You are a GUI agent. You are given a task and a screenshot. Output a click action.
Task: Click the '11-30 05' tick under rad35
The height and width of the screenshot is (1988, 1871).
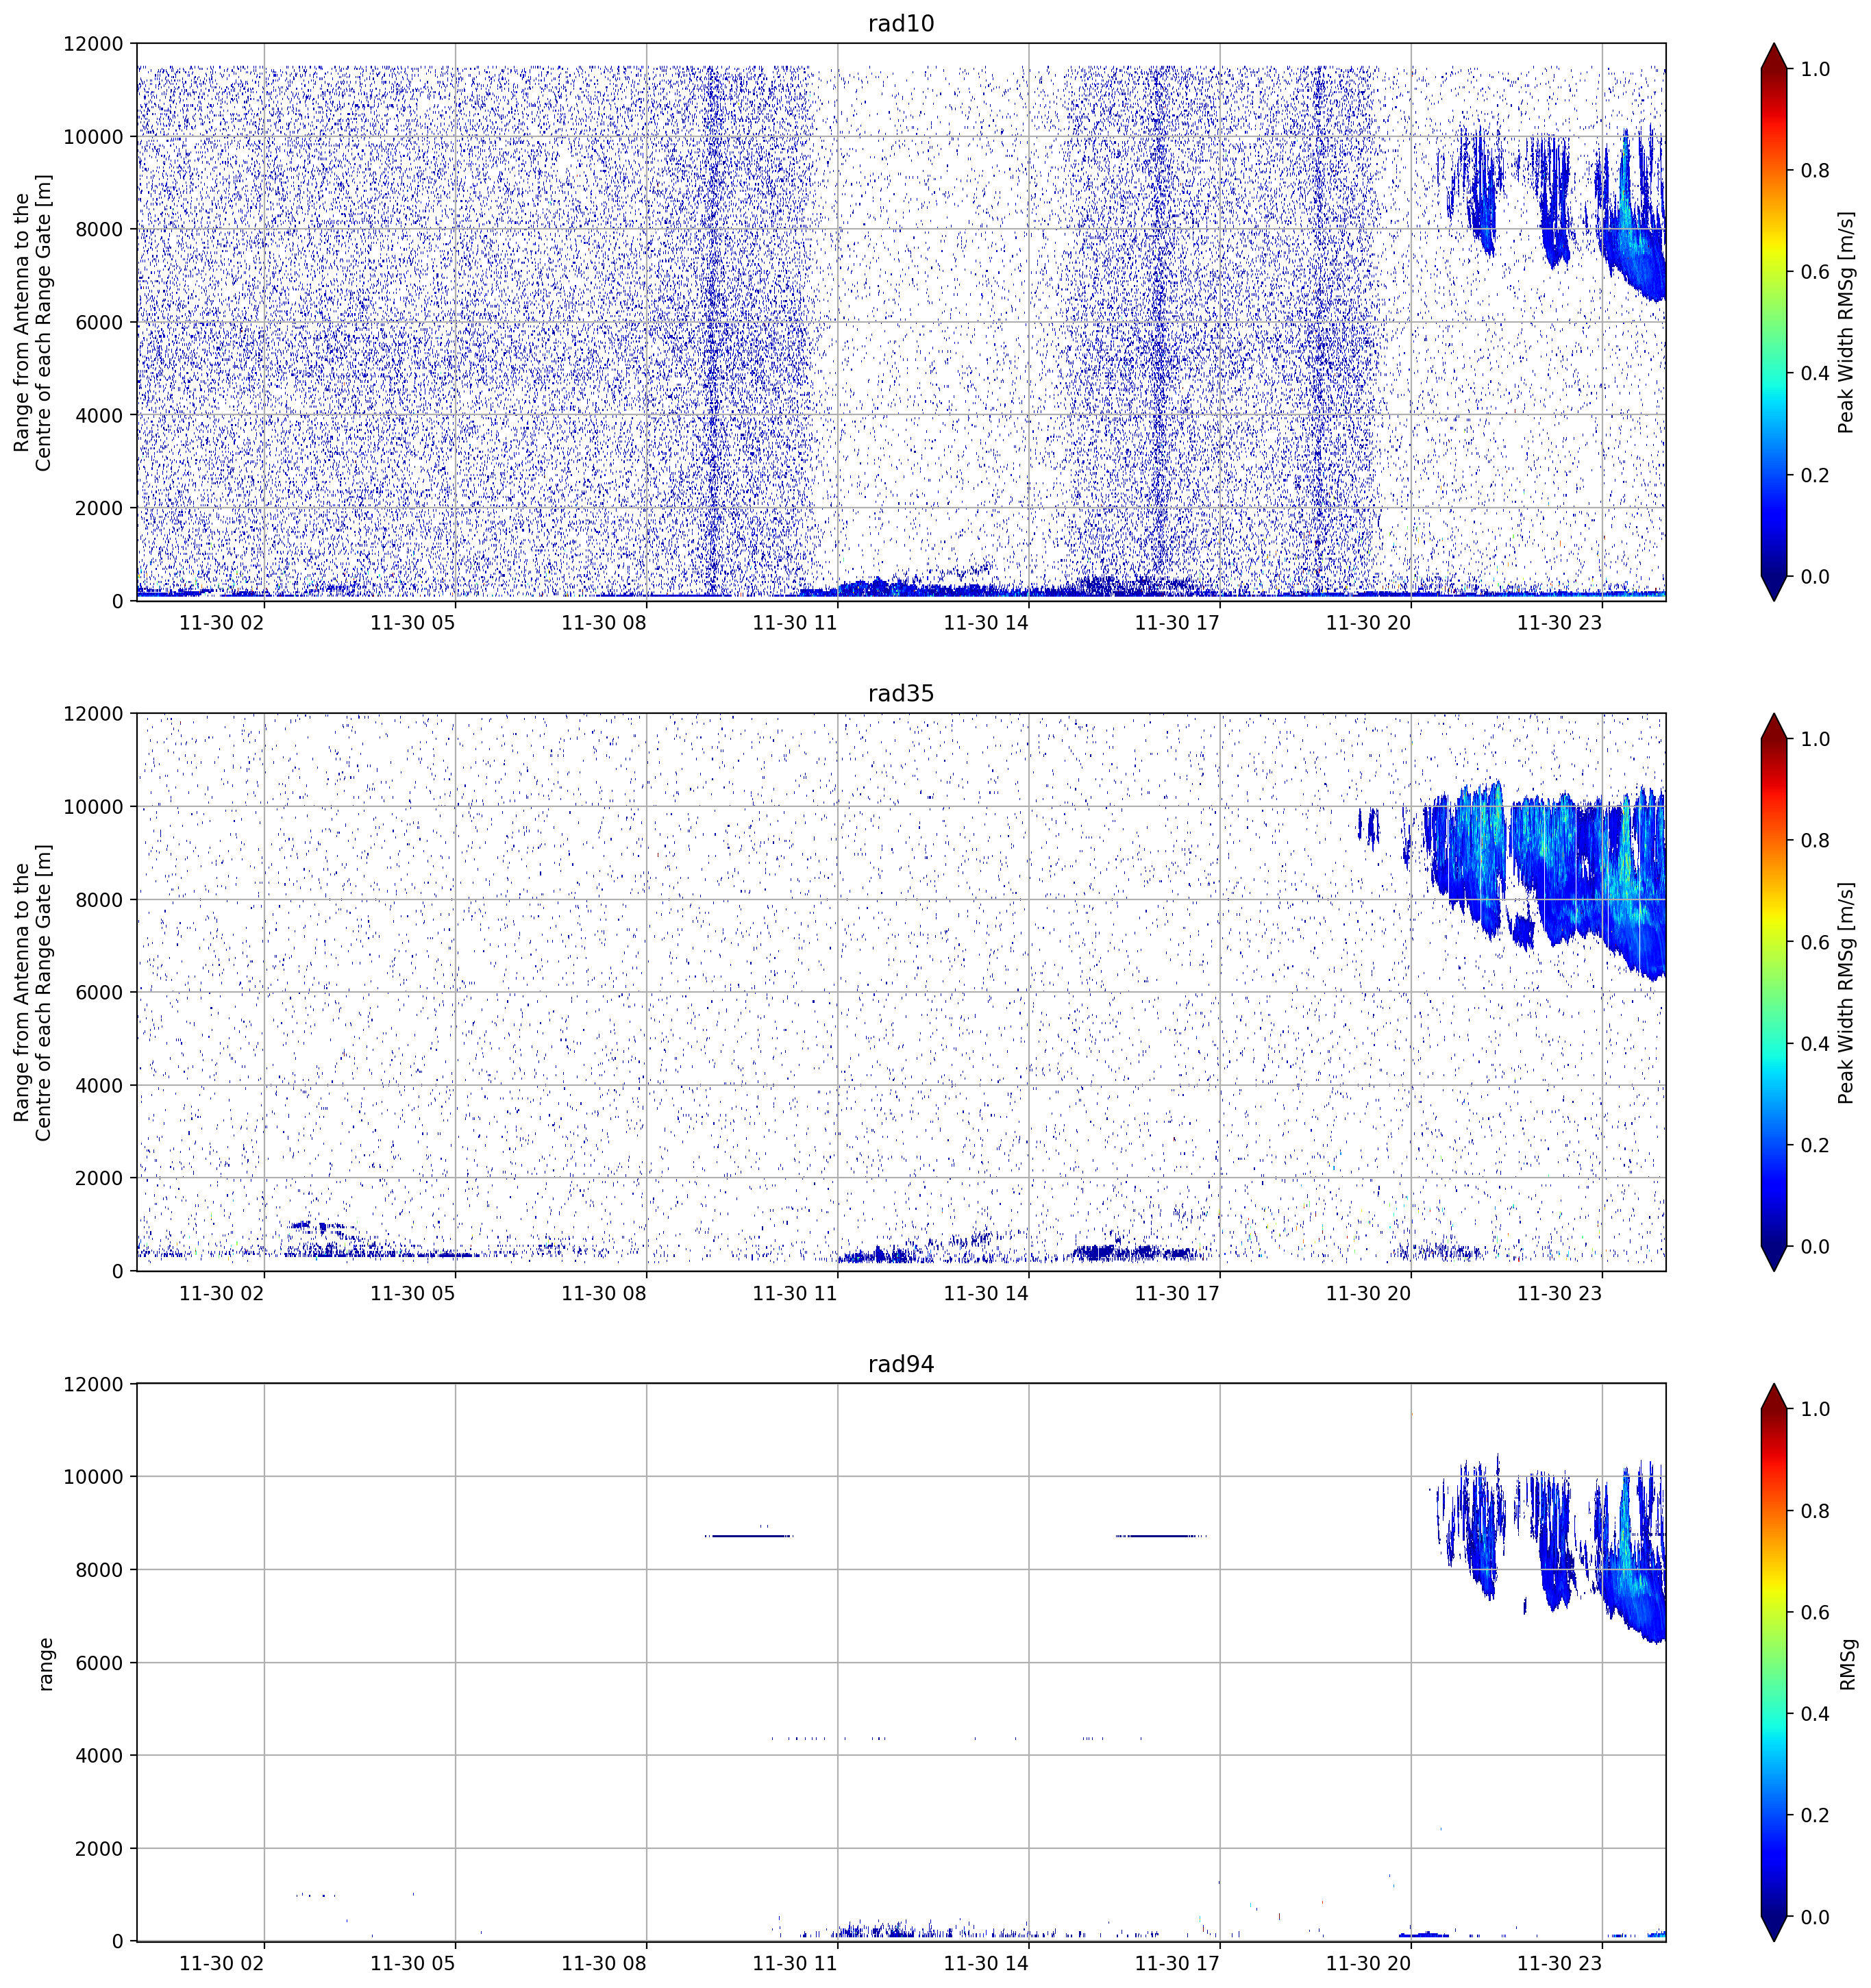[x=413, y=1293]
